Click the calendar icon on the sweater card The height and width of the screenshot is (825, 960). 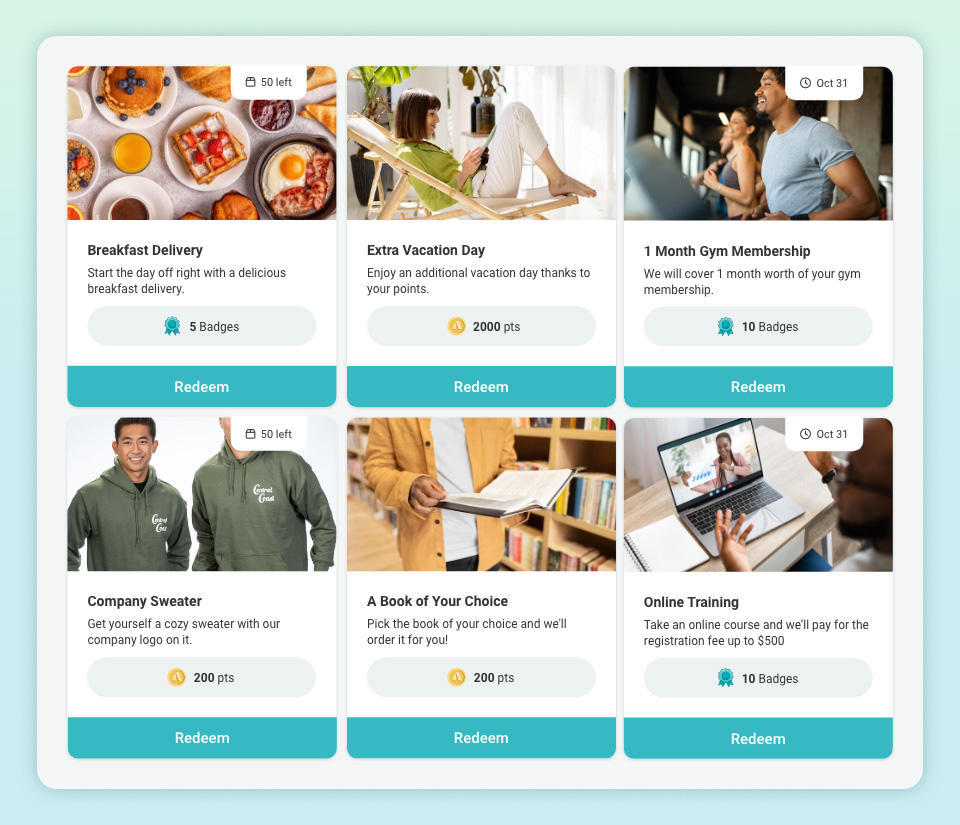coord(250,434)
